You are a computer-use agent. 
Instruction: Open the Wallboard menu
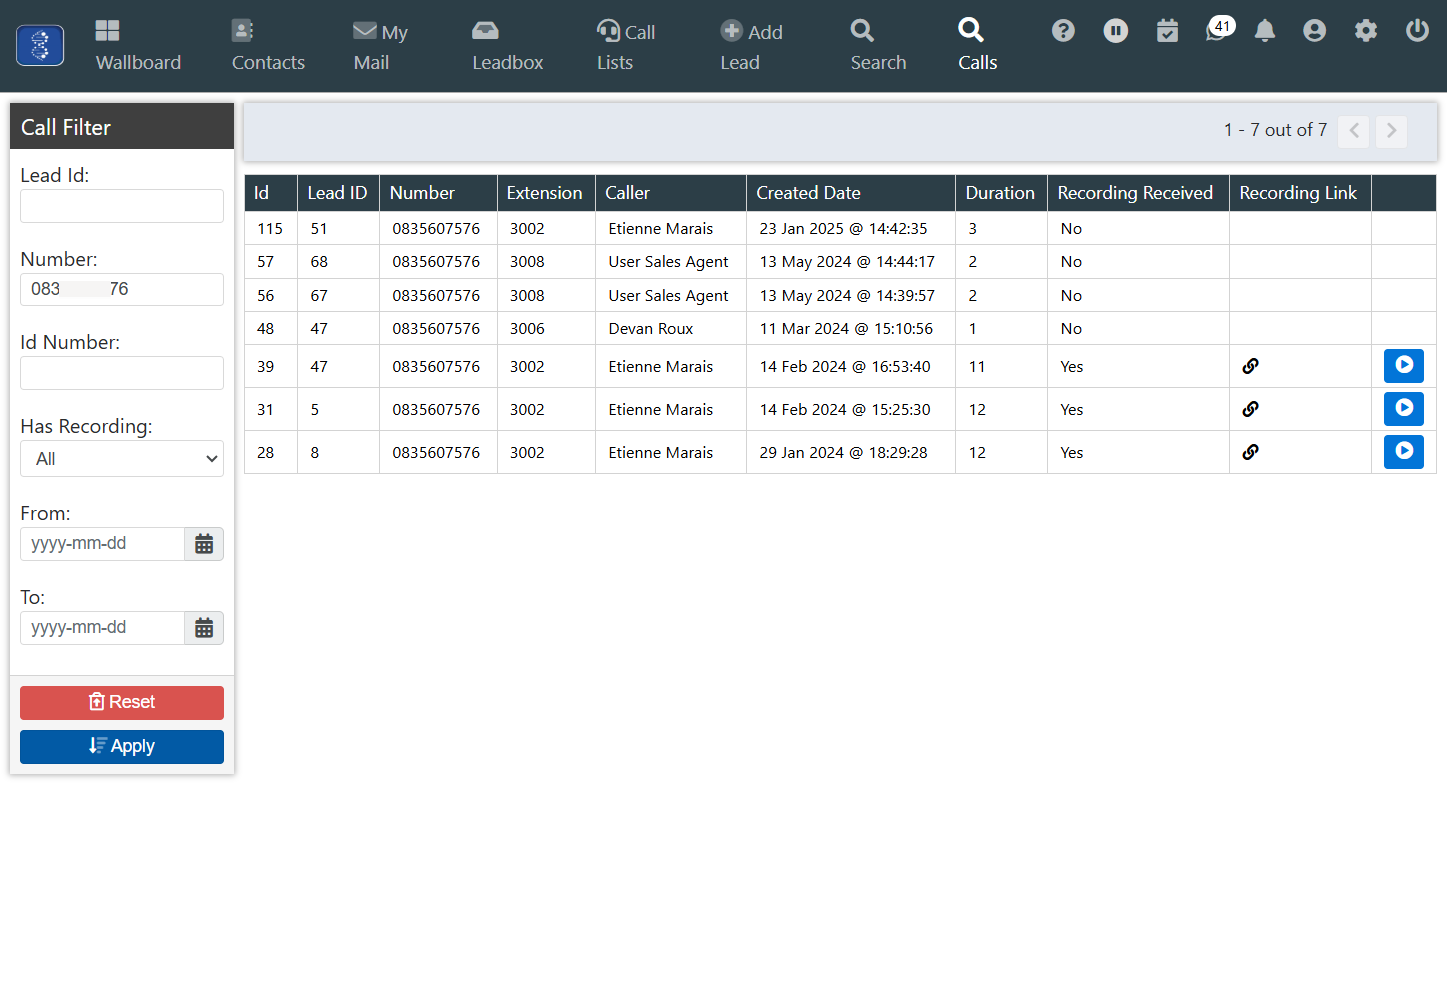(x=138, y=46)
